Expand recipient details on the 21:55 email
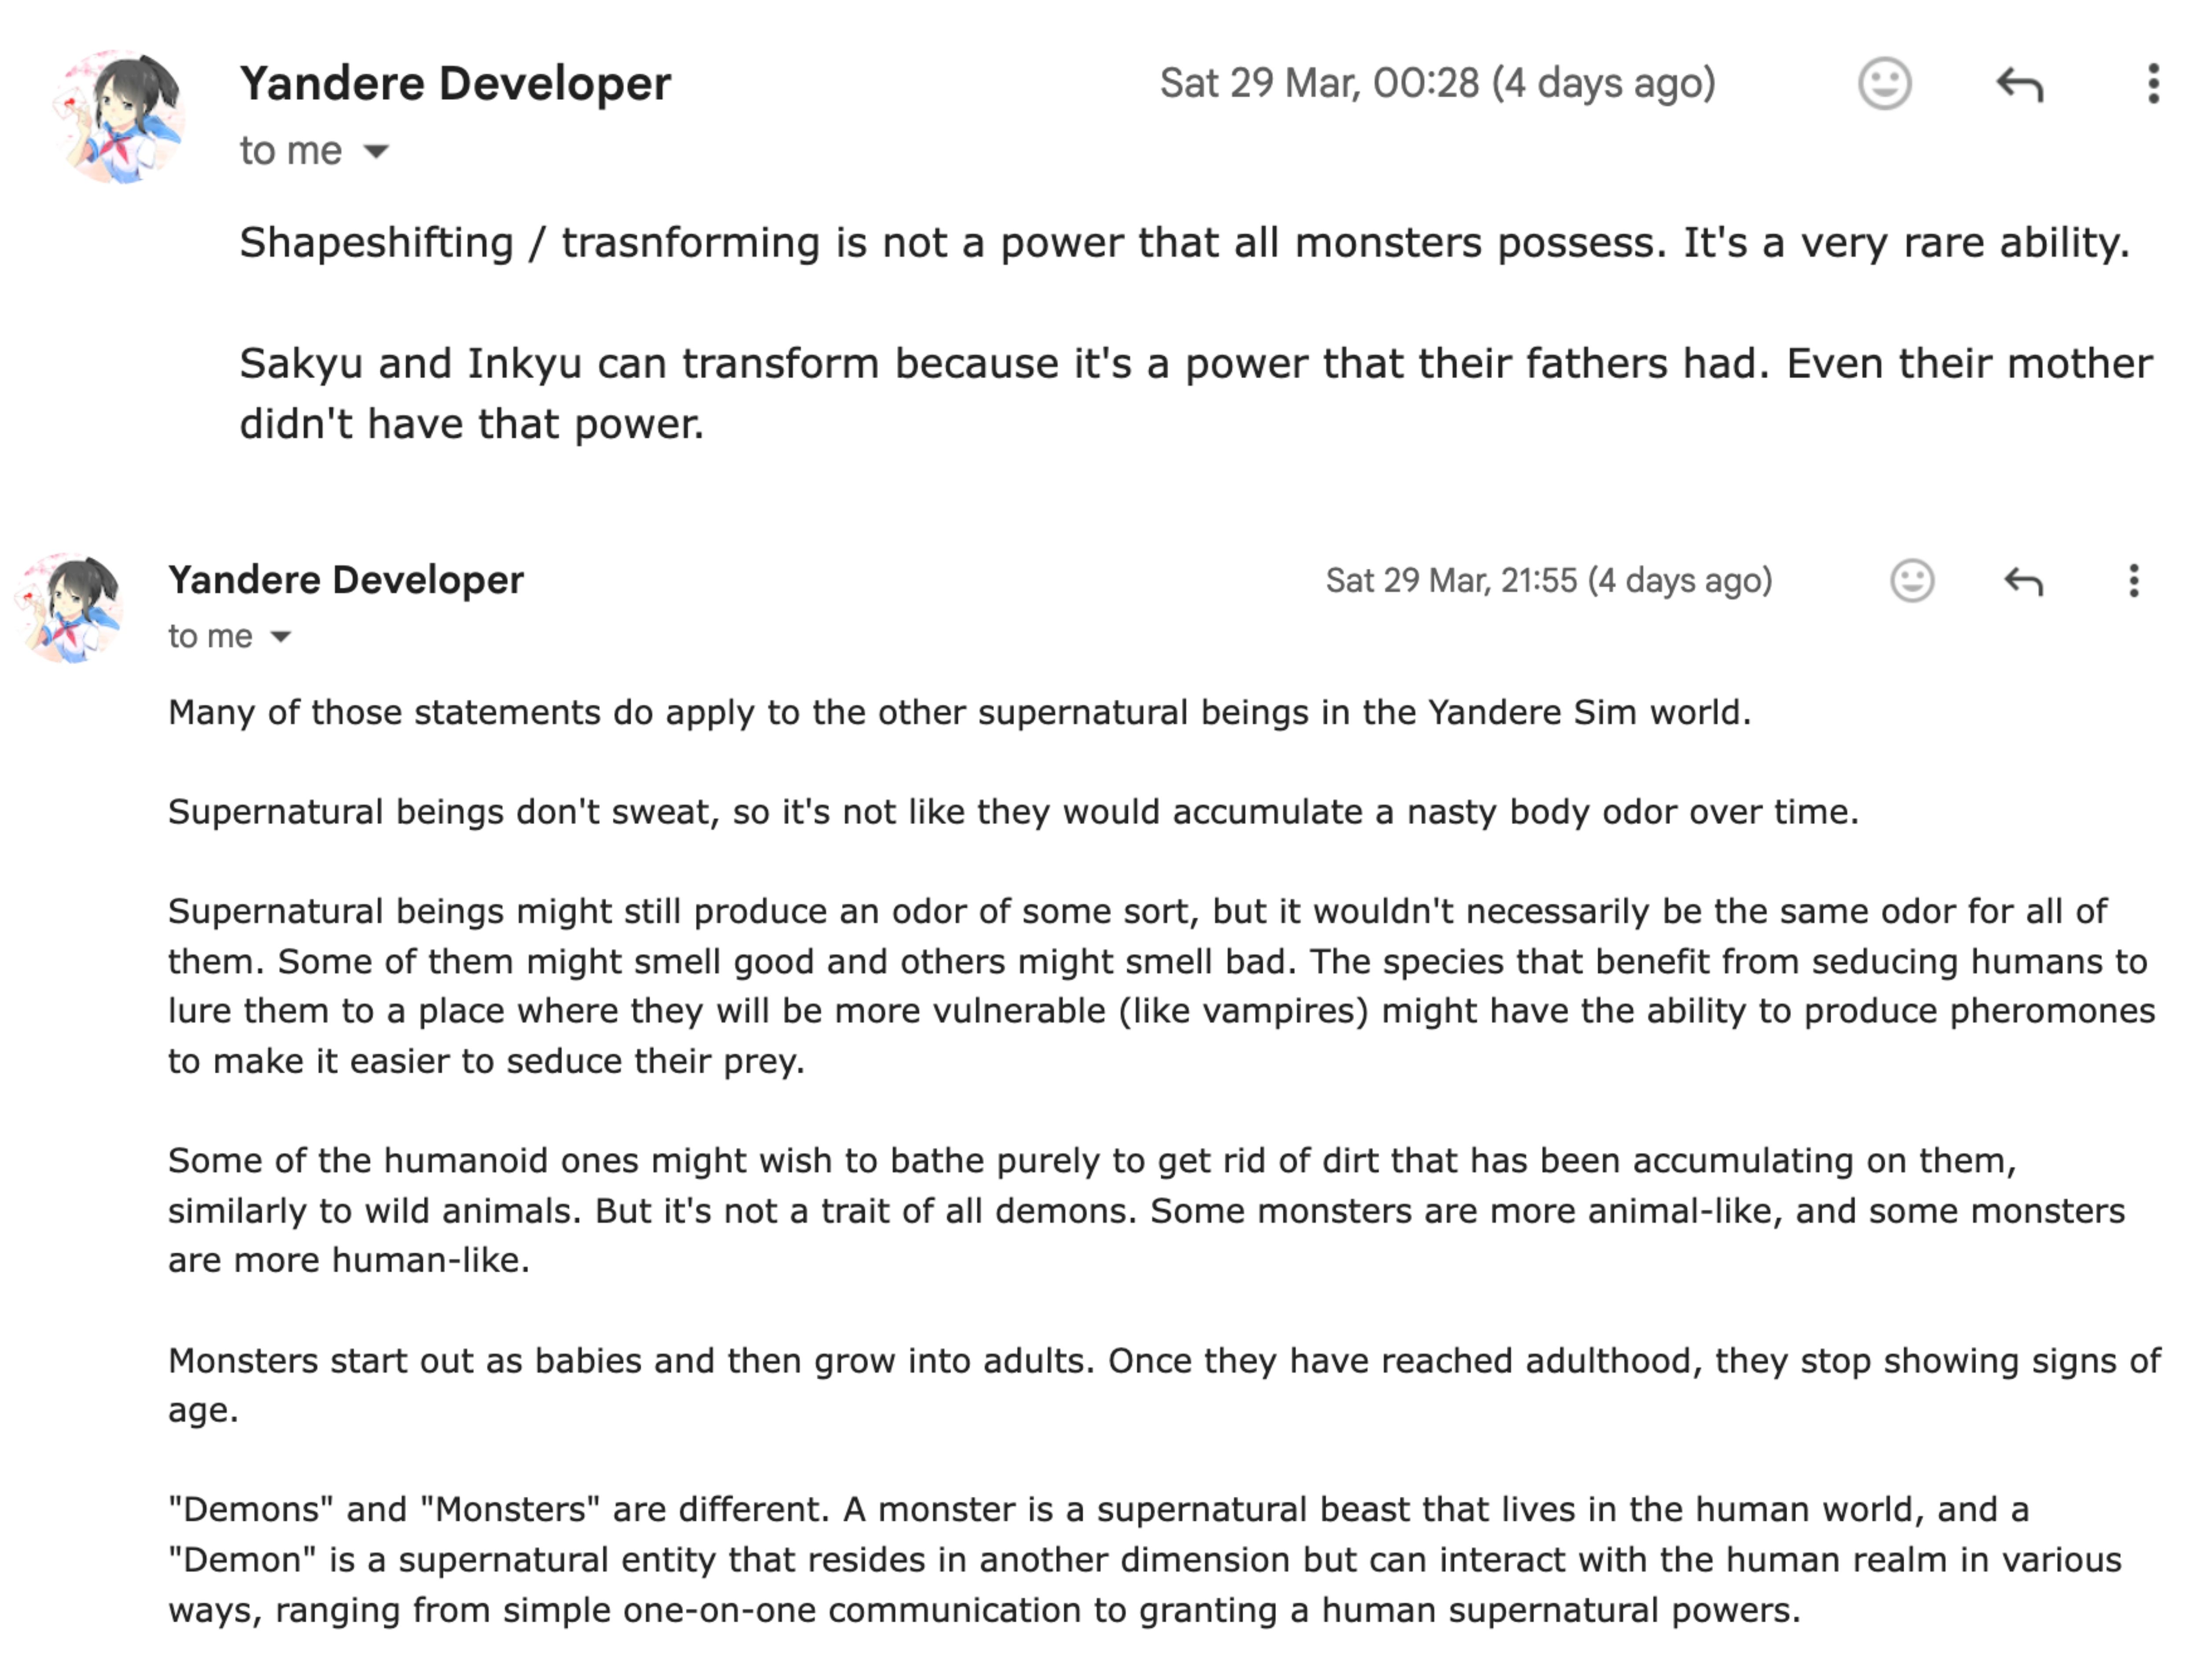Screen dimensions: 2201x1680 point(281,637)
